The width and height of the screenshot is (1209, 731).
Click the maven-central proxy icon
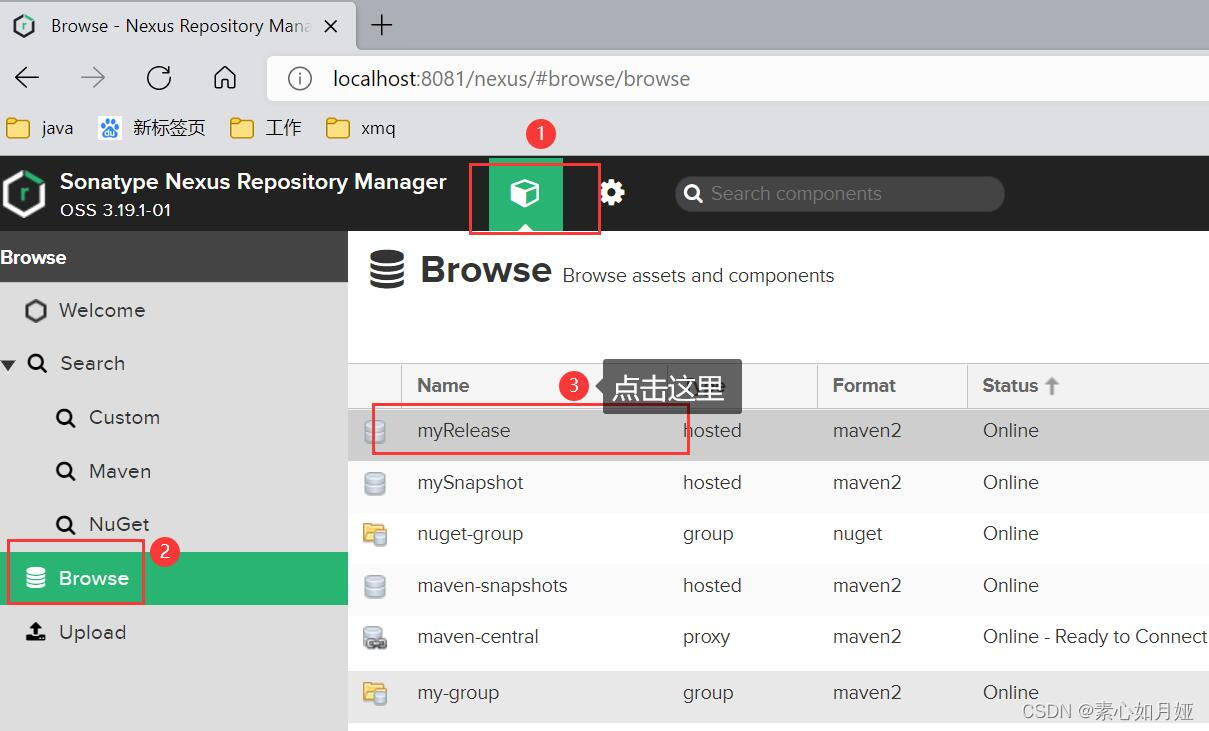(x=375, y=638)
